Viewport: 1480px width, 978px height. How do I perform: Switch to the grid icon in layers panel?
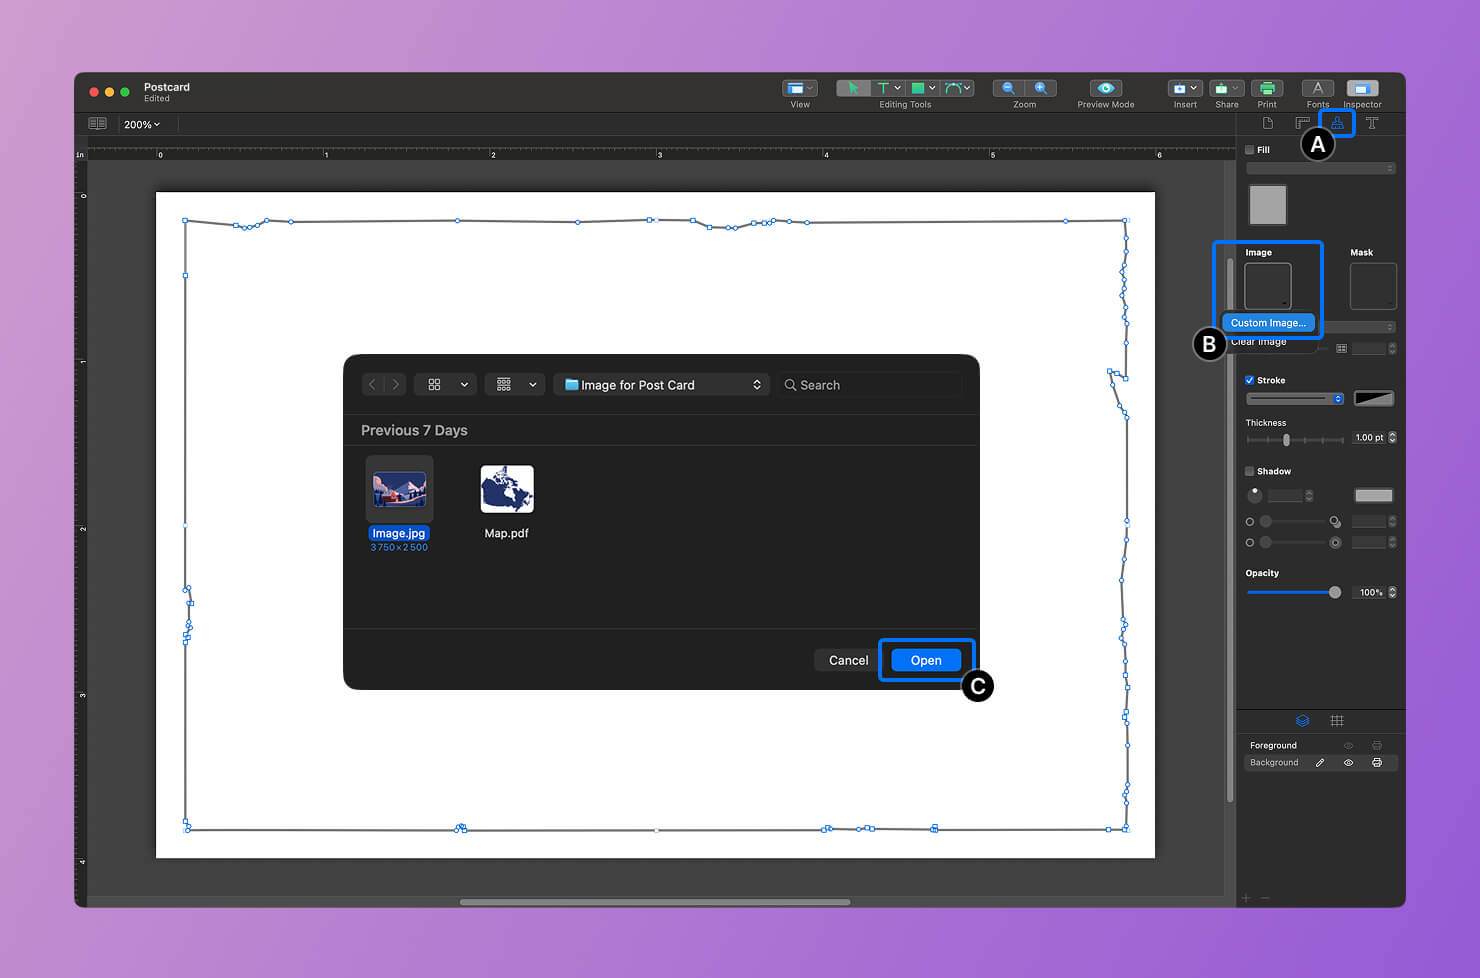[x=1337, y=720]
